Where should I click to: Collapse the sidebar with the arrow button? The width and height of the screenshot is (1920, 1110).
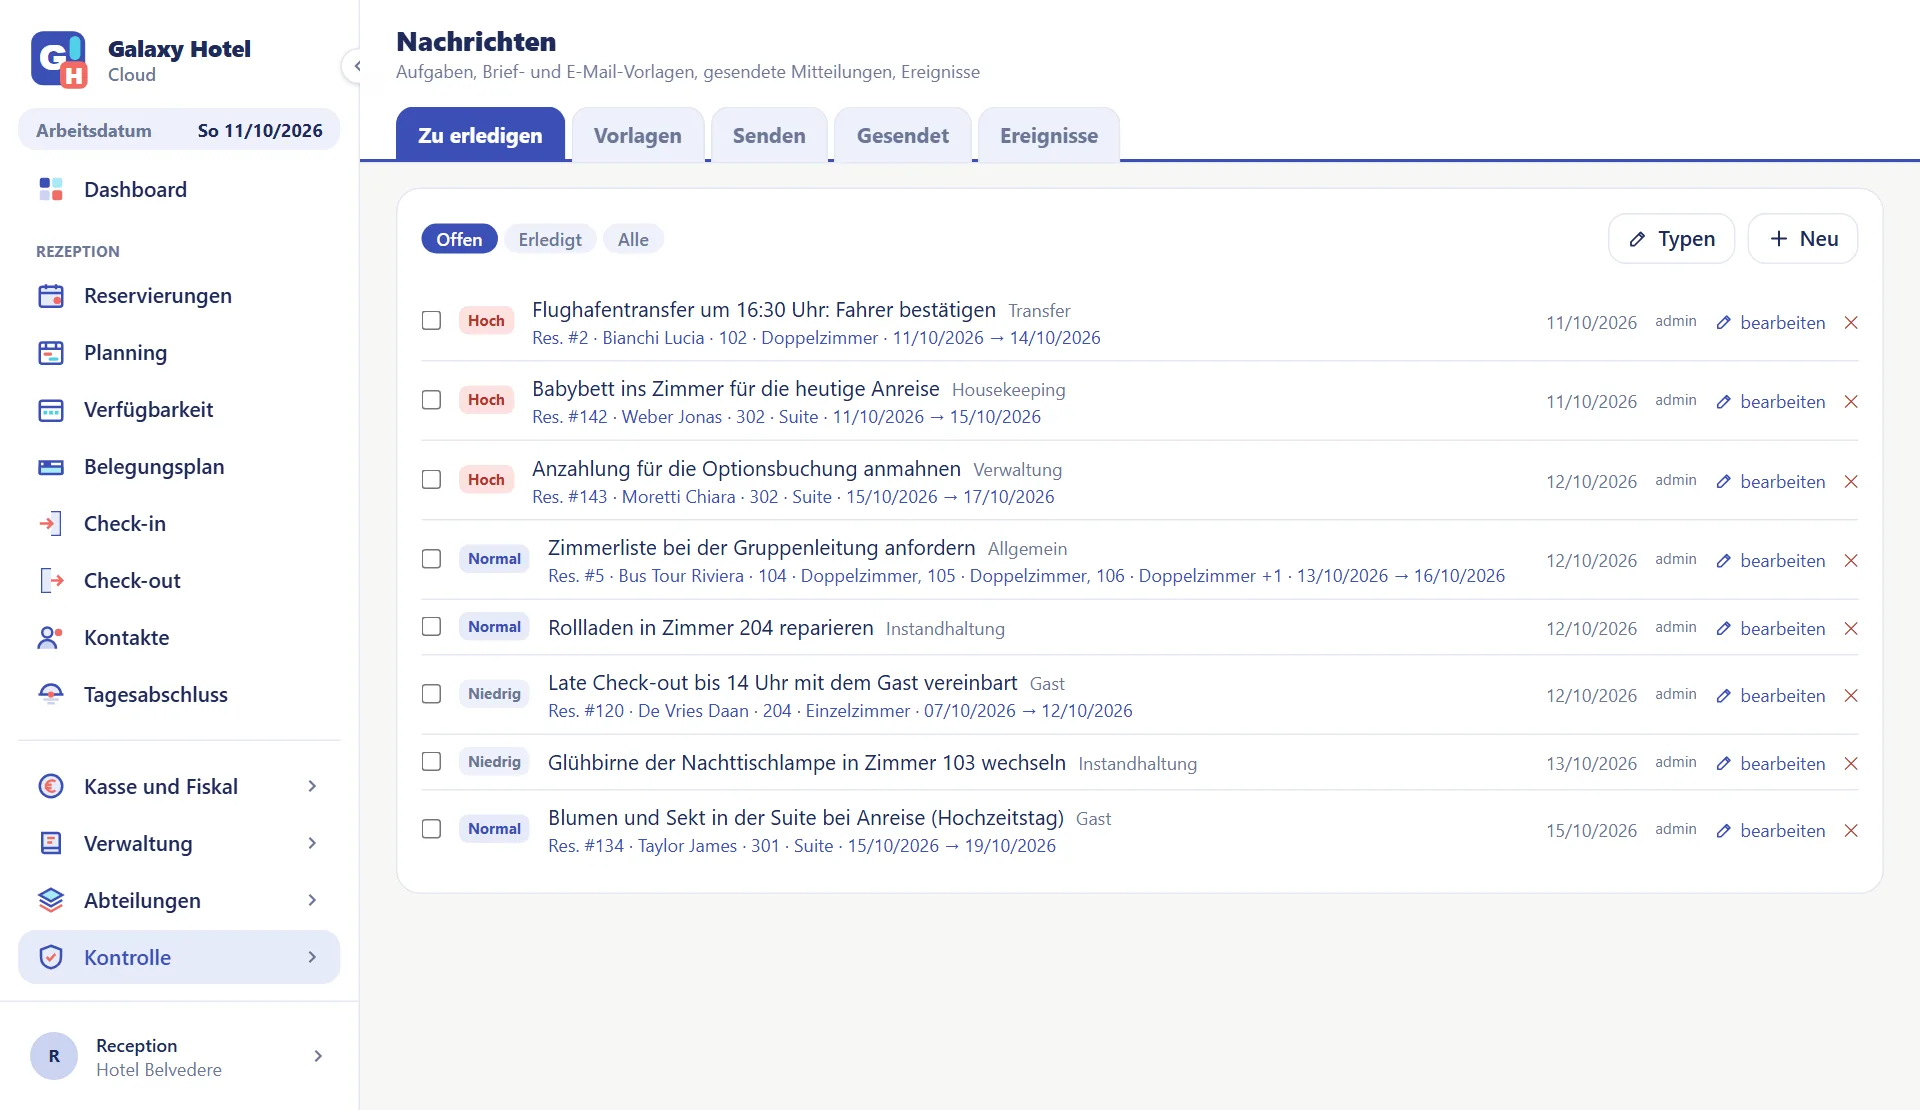[355, 66]
